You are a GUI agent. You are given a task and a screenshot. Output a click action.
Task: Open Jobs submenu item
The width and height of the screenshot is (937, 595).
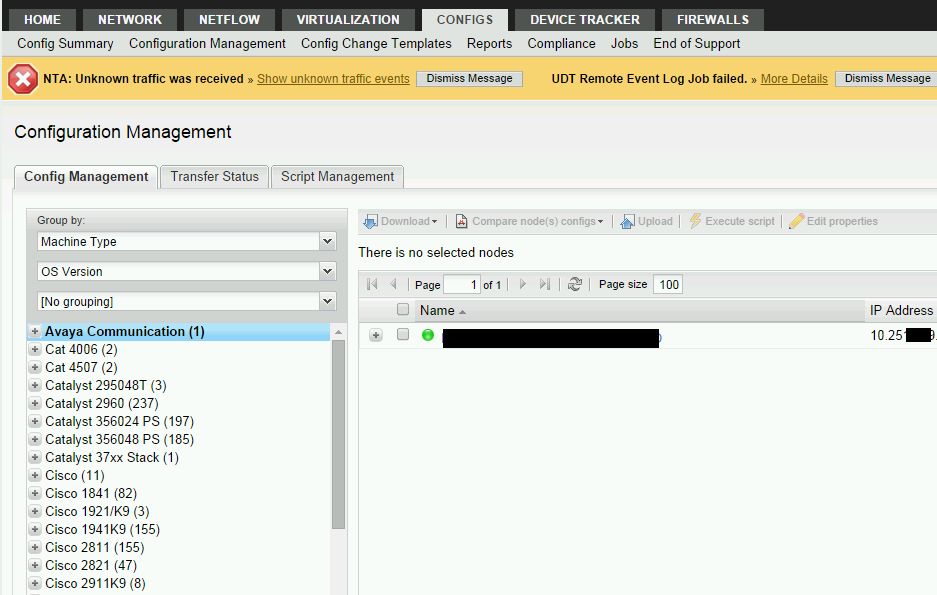point(624,44)
